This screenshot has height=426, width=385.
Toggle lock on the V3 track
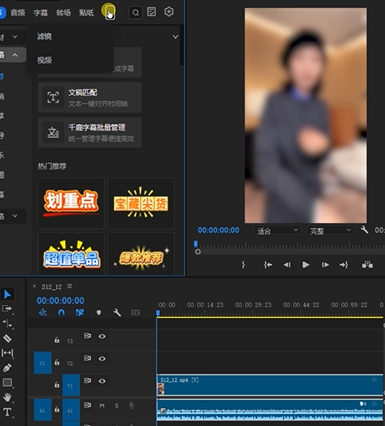pyautogui.click(x=57, y=340)
